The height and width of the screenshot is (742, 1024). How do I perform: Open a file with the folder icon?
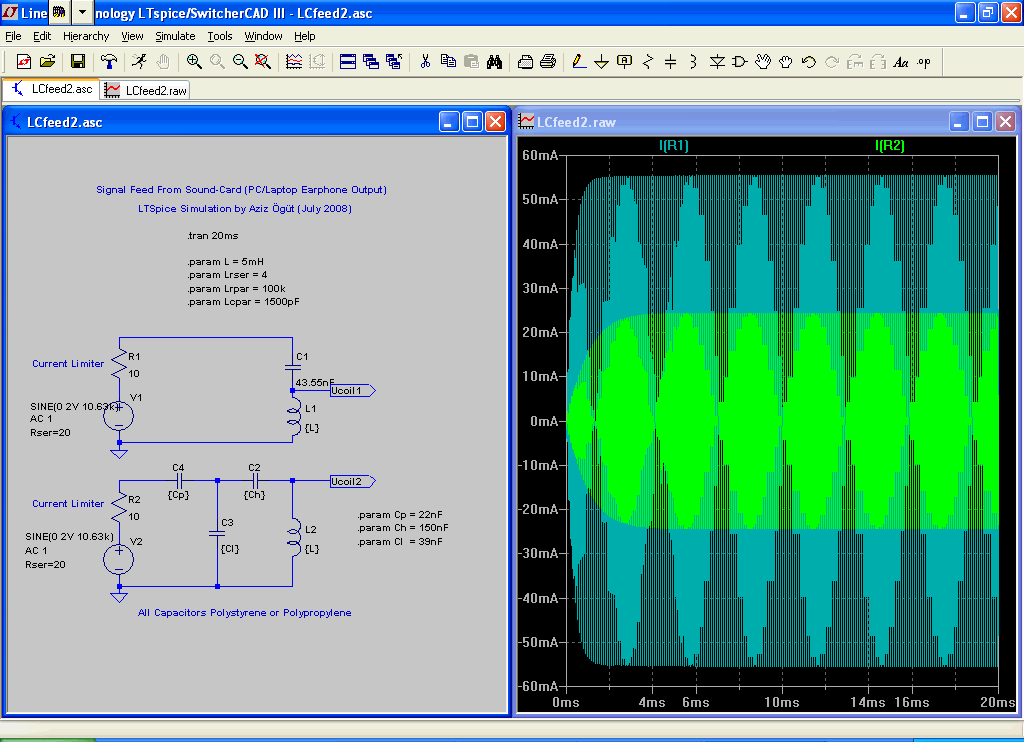click(47, 62)
